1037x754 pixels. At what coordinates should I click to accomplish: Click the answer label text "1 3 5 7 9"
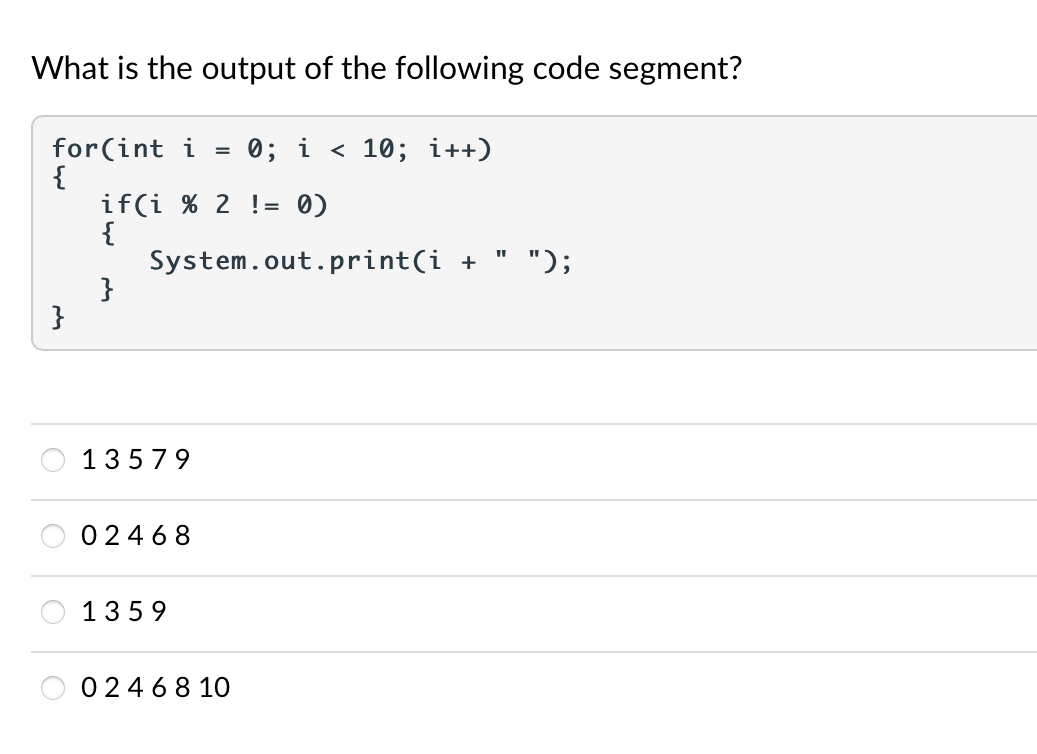137,460
